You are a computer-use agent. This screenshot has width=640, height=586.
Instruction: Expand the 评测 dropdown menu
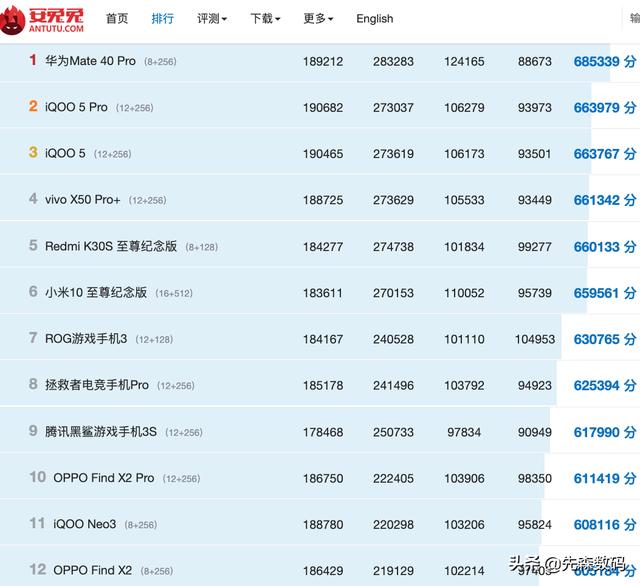click(x=212, y=19)
